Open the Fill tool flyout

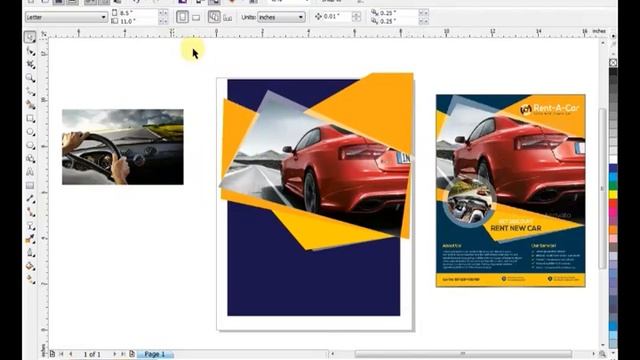30,266
